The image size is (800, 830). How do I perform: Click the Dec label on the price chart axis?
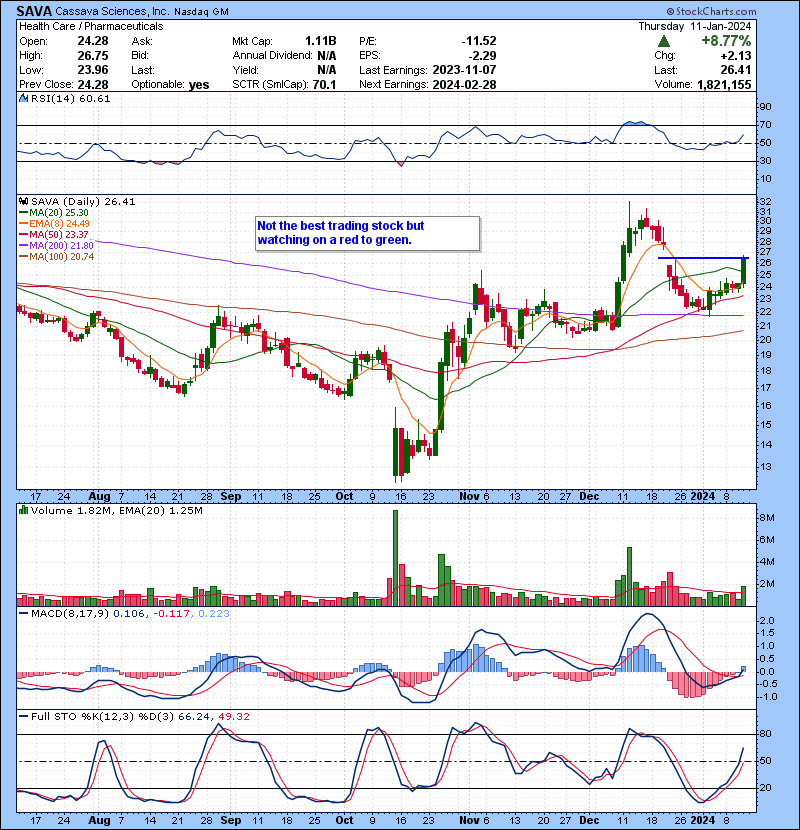point(589,497)
